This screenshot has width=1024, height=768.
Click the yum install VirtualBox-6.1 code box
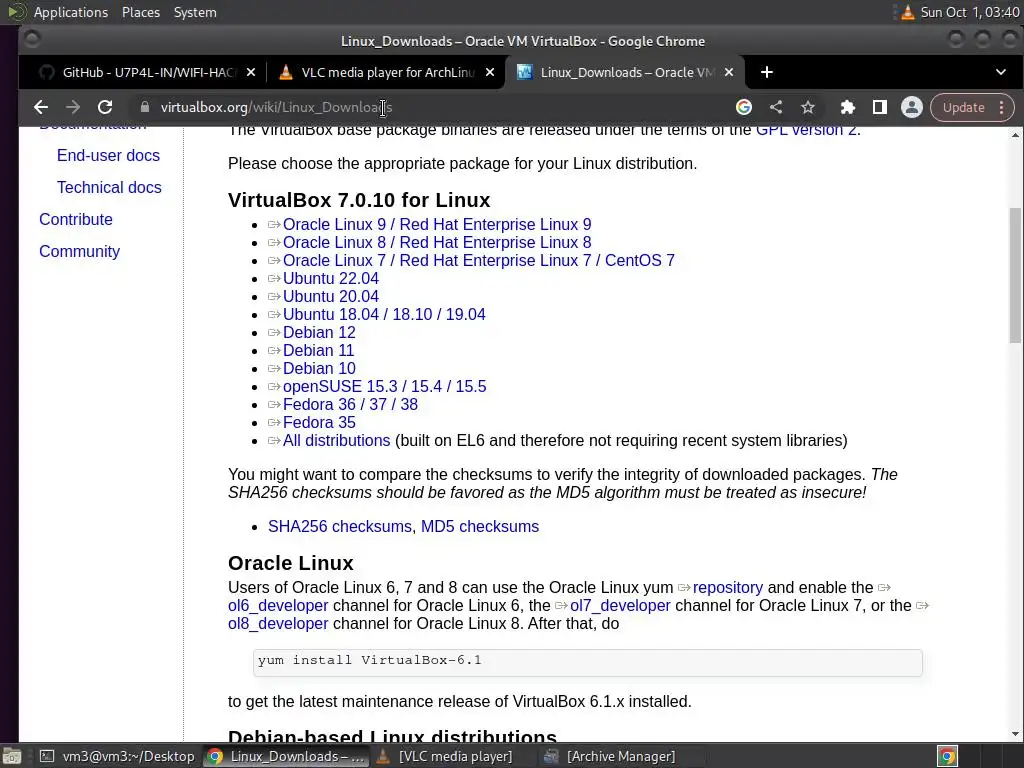click(x=588, y=663)
